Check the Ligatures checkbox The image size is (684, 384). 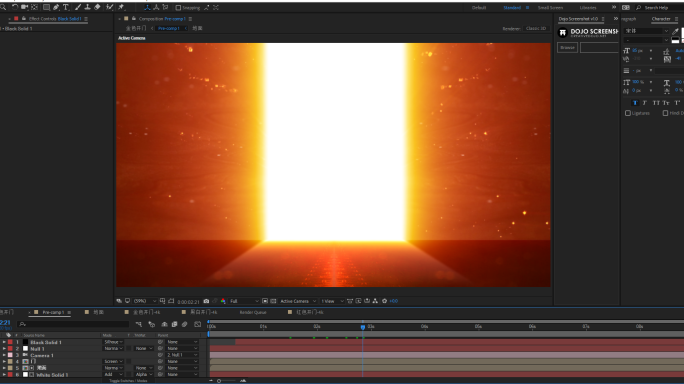pos(628,113)
